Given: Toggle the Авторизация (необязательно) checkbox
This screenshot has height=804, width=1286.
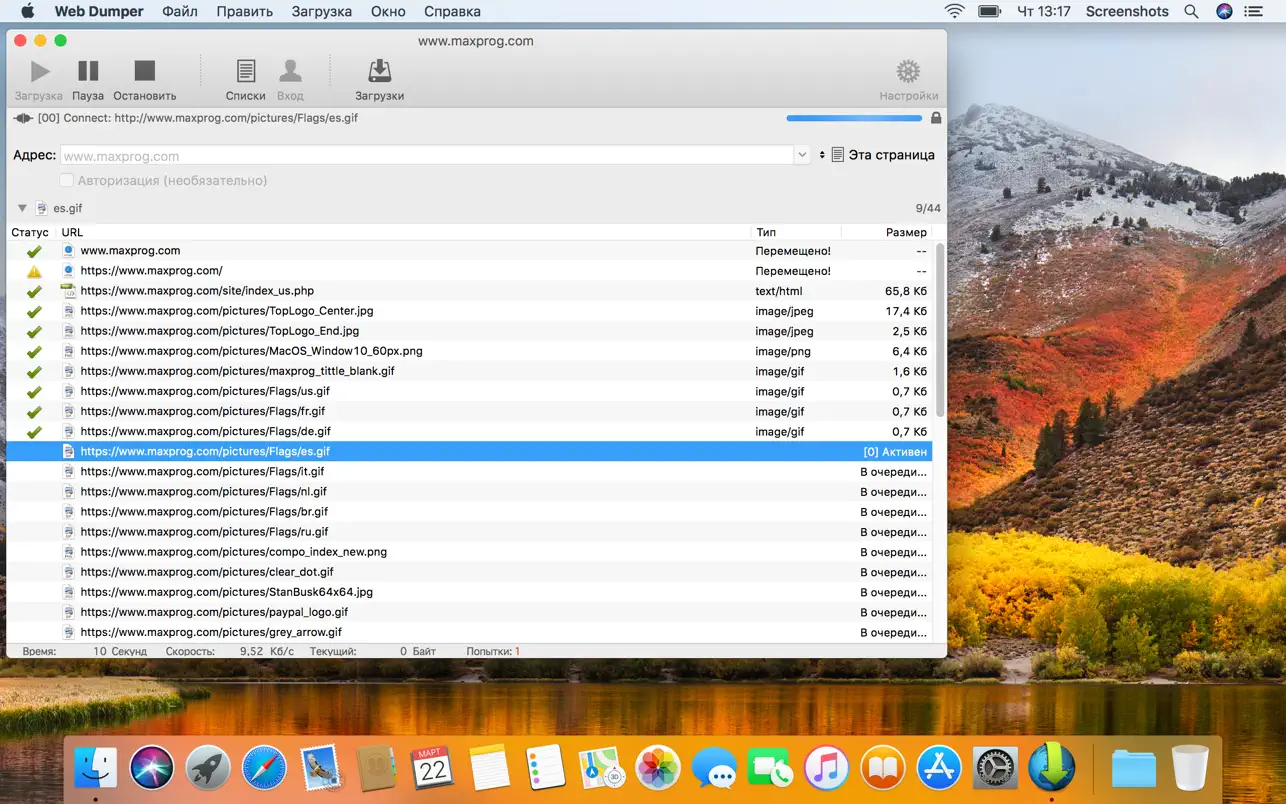Looking at the screenshot, I should click(67, 181).
